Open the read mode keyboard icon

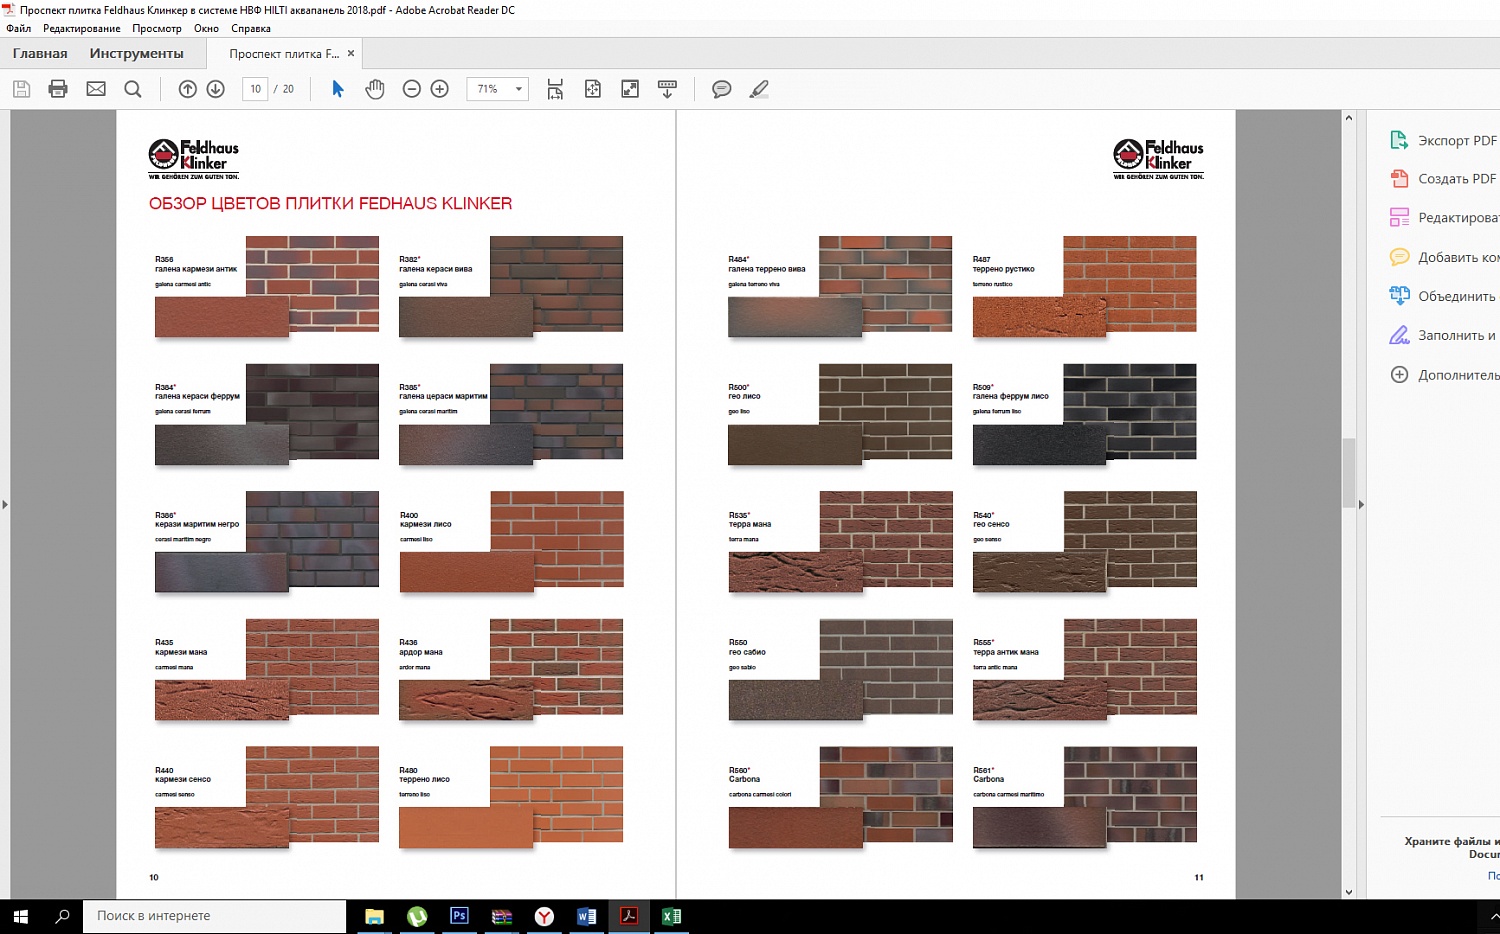tap(667, 89)
